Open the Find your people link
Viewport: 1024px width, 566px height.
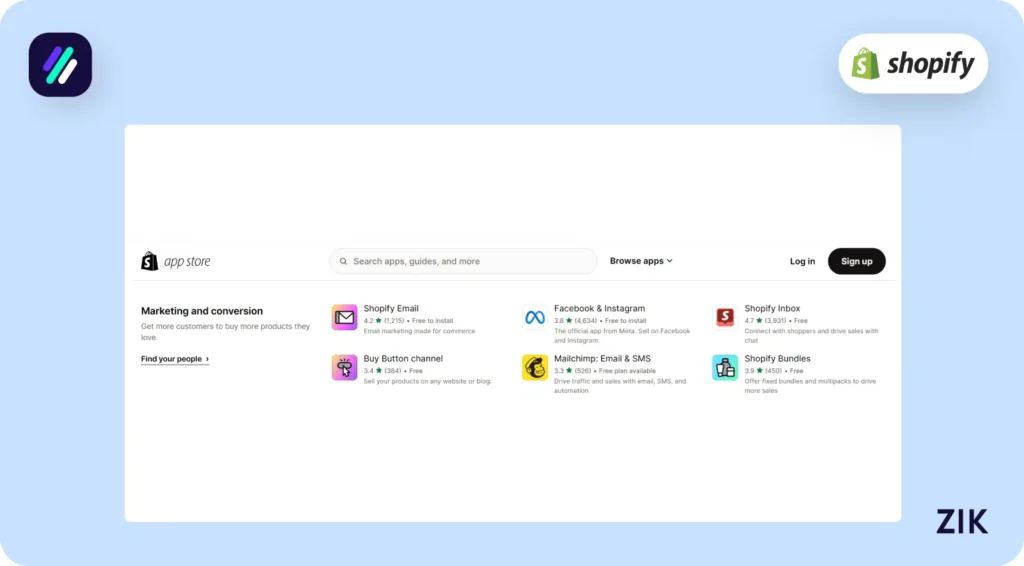point(175,359)
